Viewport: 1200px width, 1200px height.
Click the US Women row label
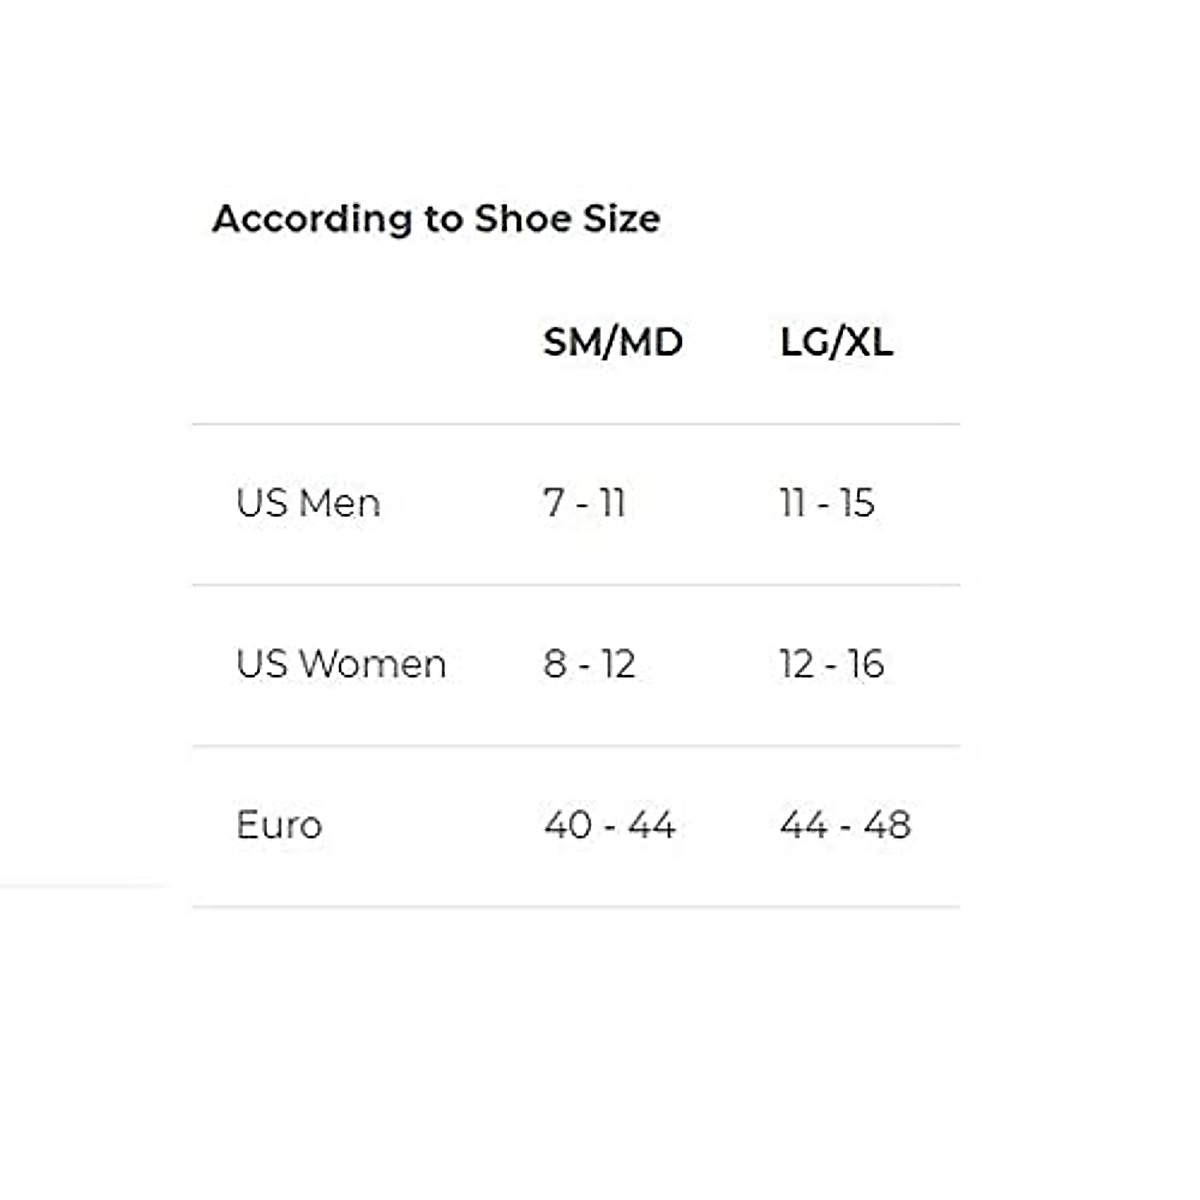pos(341,664)
